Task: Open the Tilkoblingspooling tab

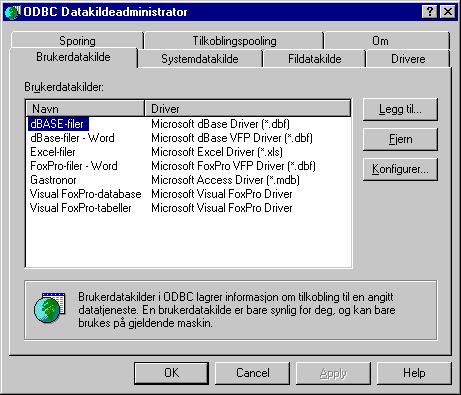Action: pos(234,41)
